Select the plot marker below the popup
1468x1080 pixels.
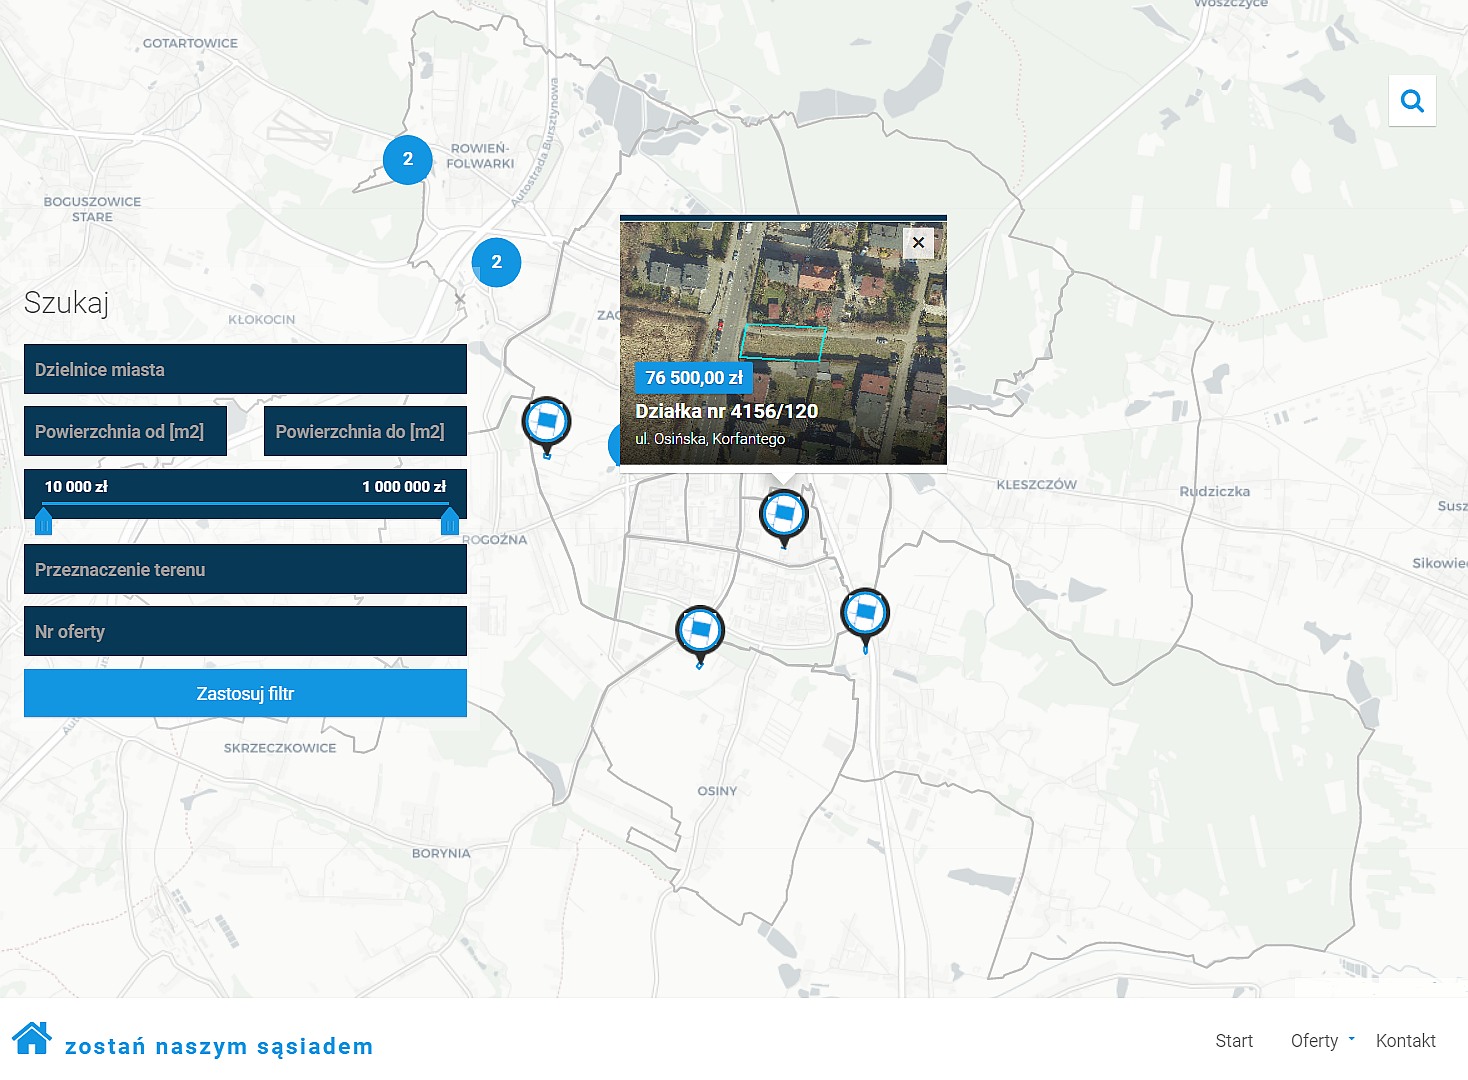click(784, 515)
